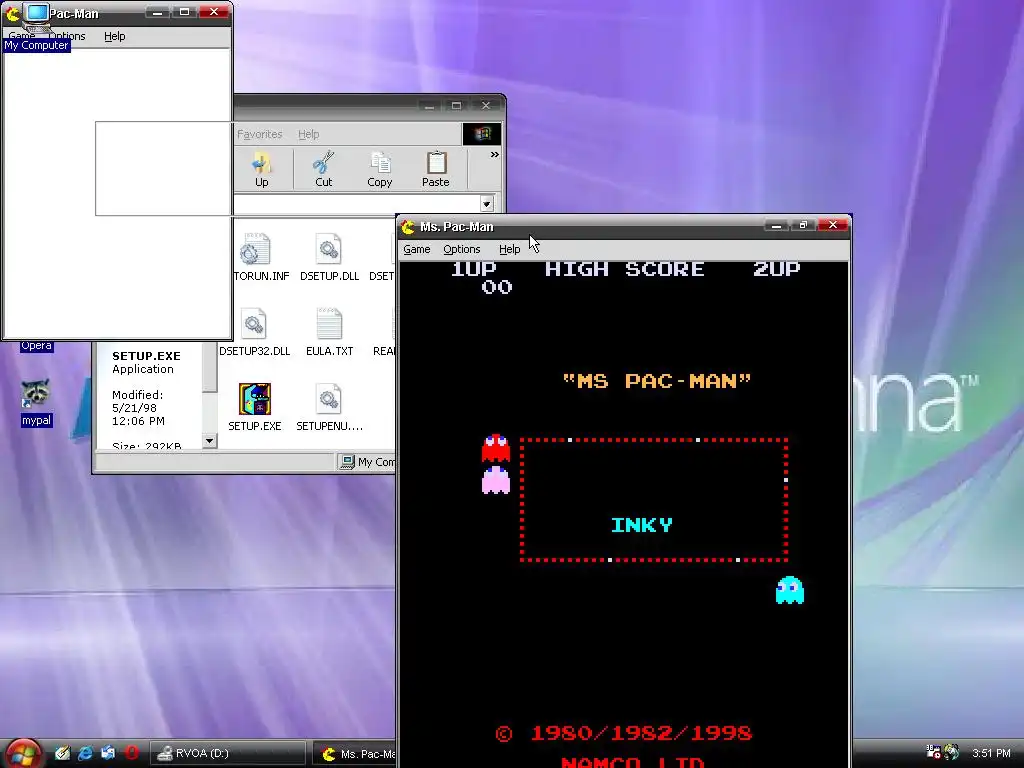The width and height of the screenshot is (1024, 768).
Task: Click the Windows logo throbber in Explorer
Action: [x=482, y=134]
